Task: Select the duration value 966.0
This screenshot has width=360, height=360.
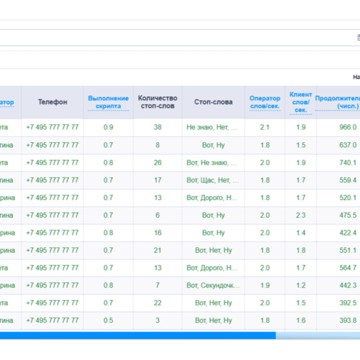Action: pyautogui.click(x=348, y=127)
